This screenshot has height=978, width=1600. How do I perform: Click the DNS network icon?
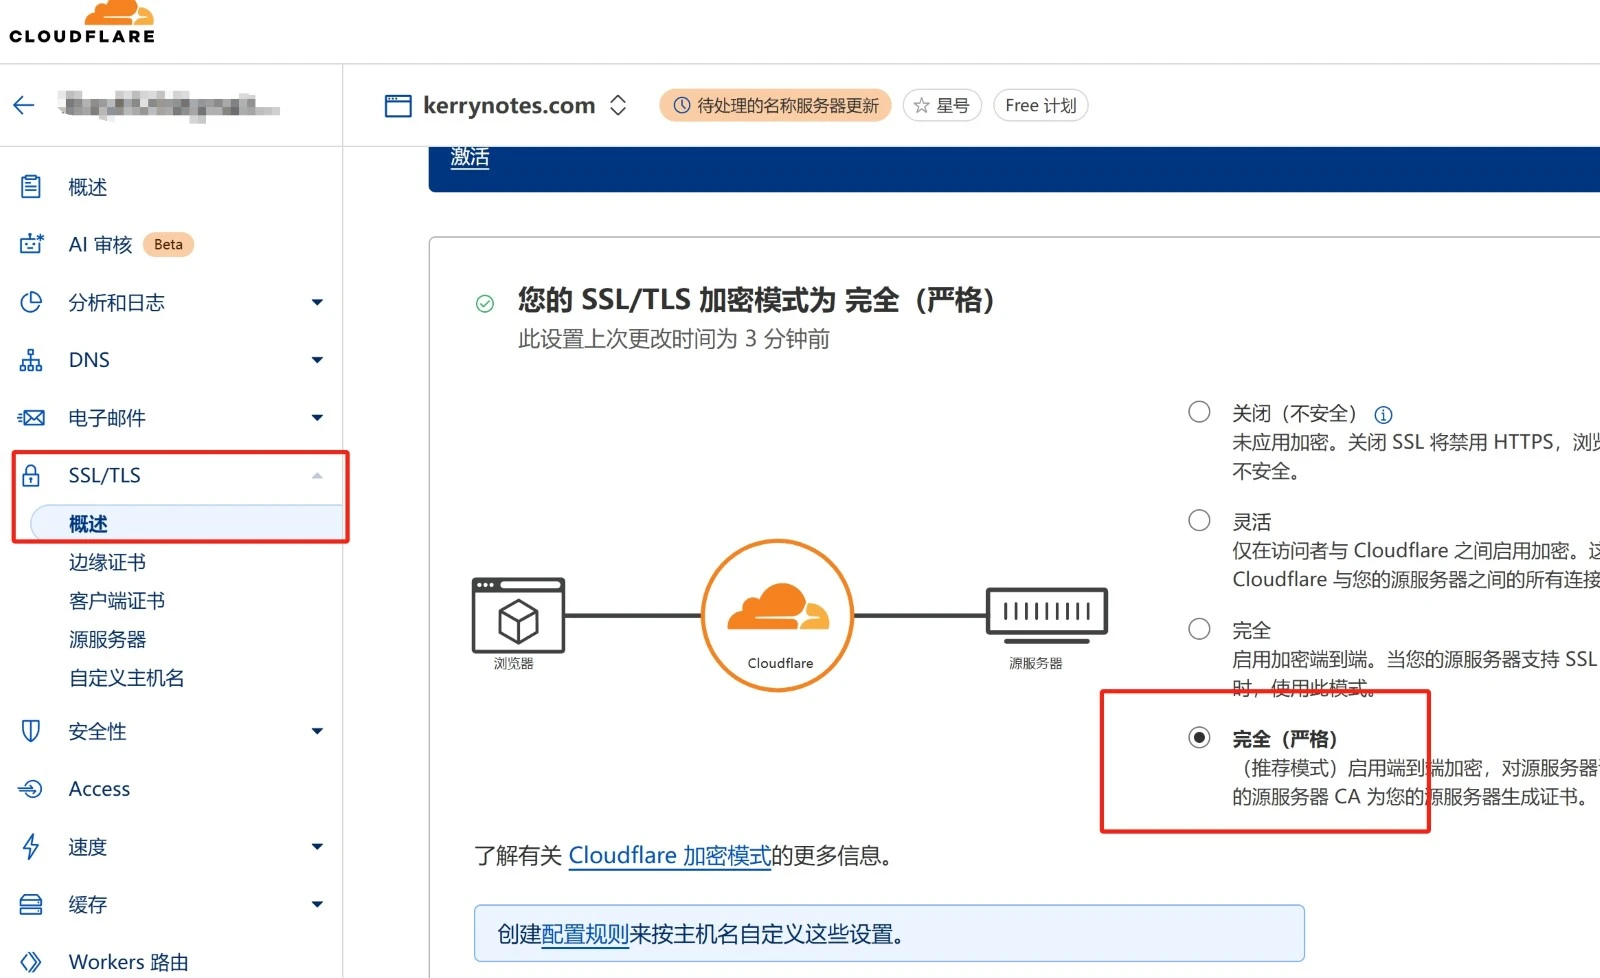click(31, 360)
